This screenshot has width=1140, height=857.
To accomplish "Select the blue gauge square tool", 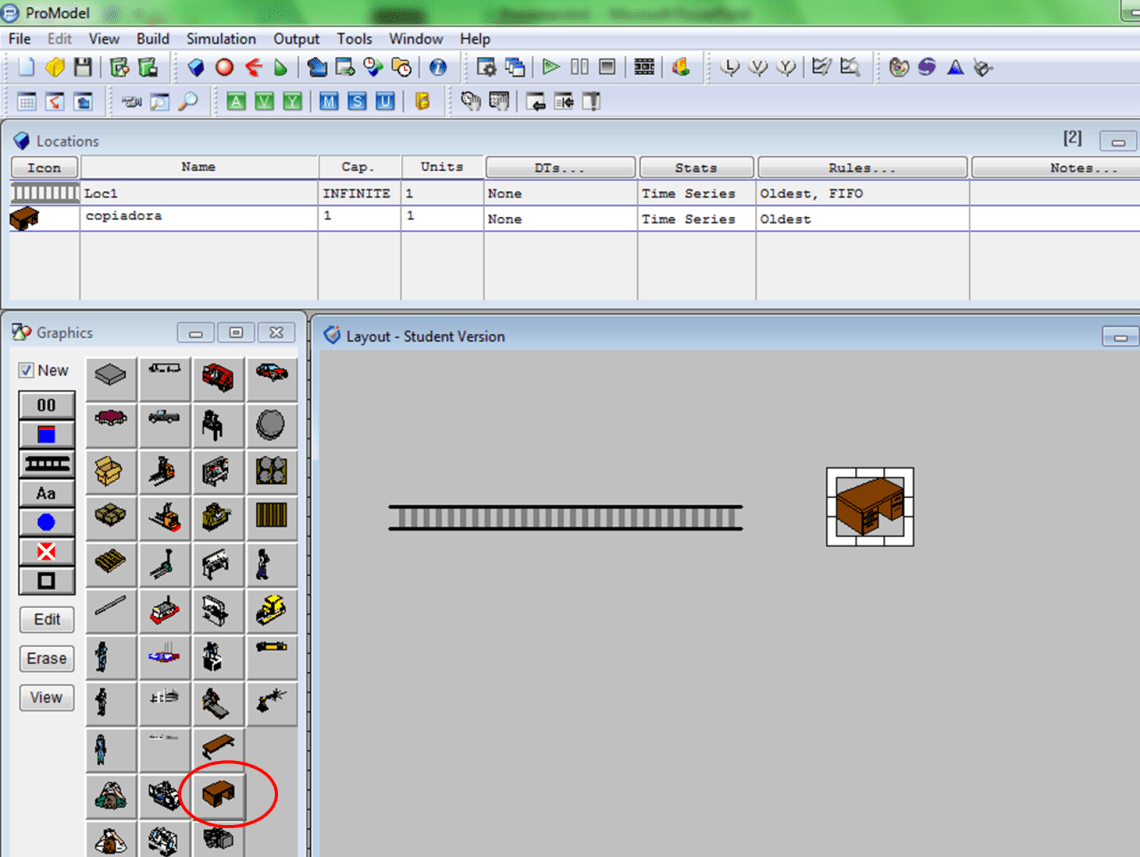I will [46, 434].
